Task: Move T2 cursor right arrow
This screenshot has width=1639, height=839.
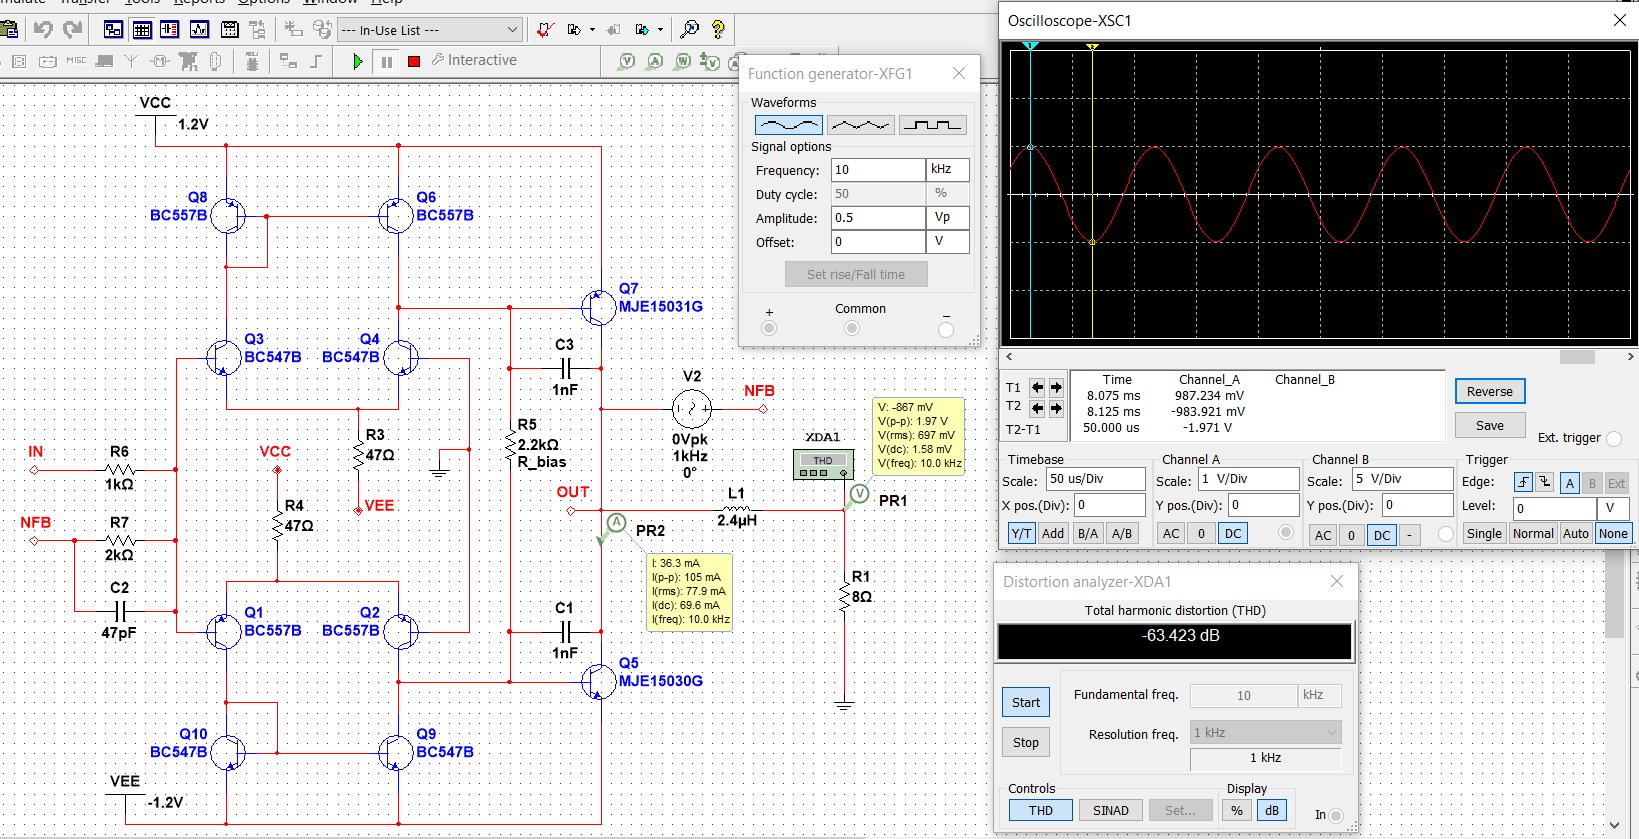Action: click(1055, 407)
